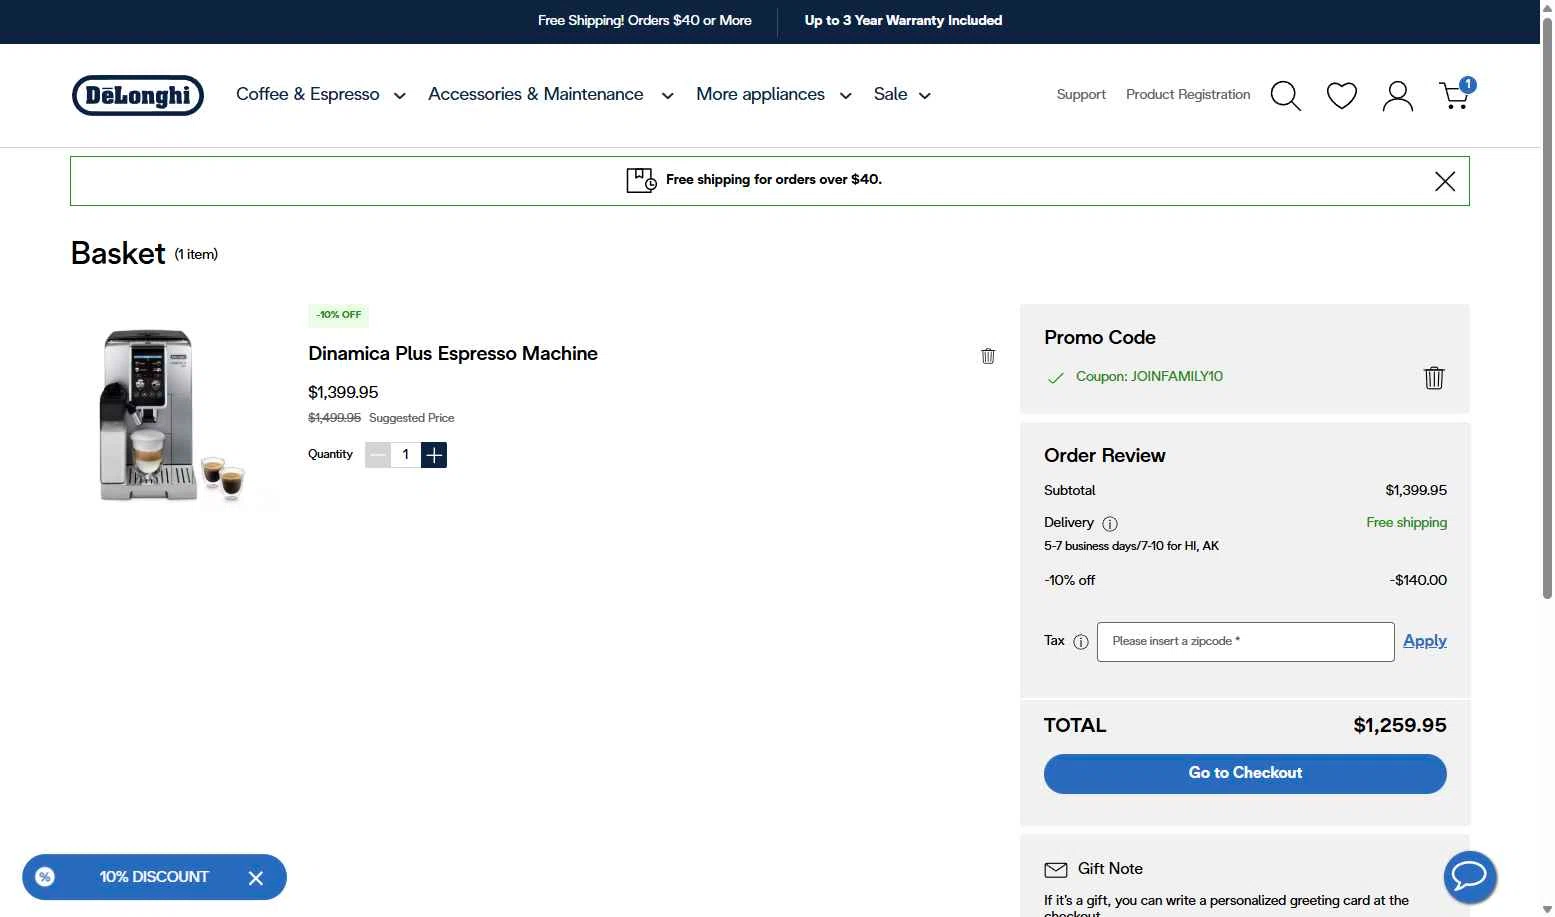Open the search magnifier icon
Image resolution: width=1555 pixels, height=917 pixels.
point(1285,96)
